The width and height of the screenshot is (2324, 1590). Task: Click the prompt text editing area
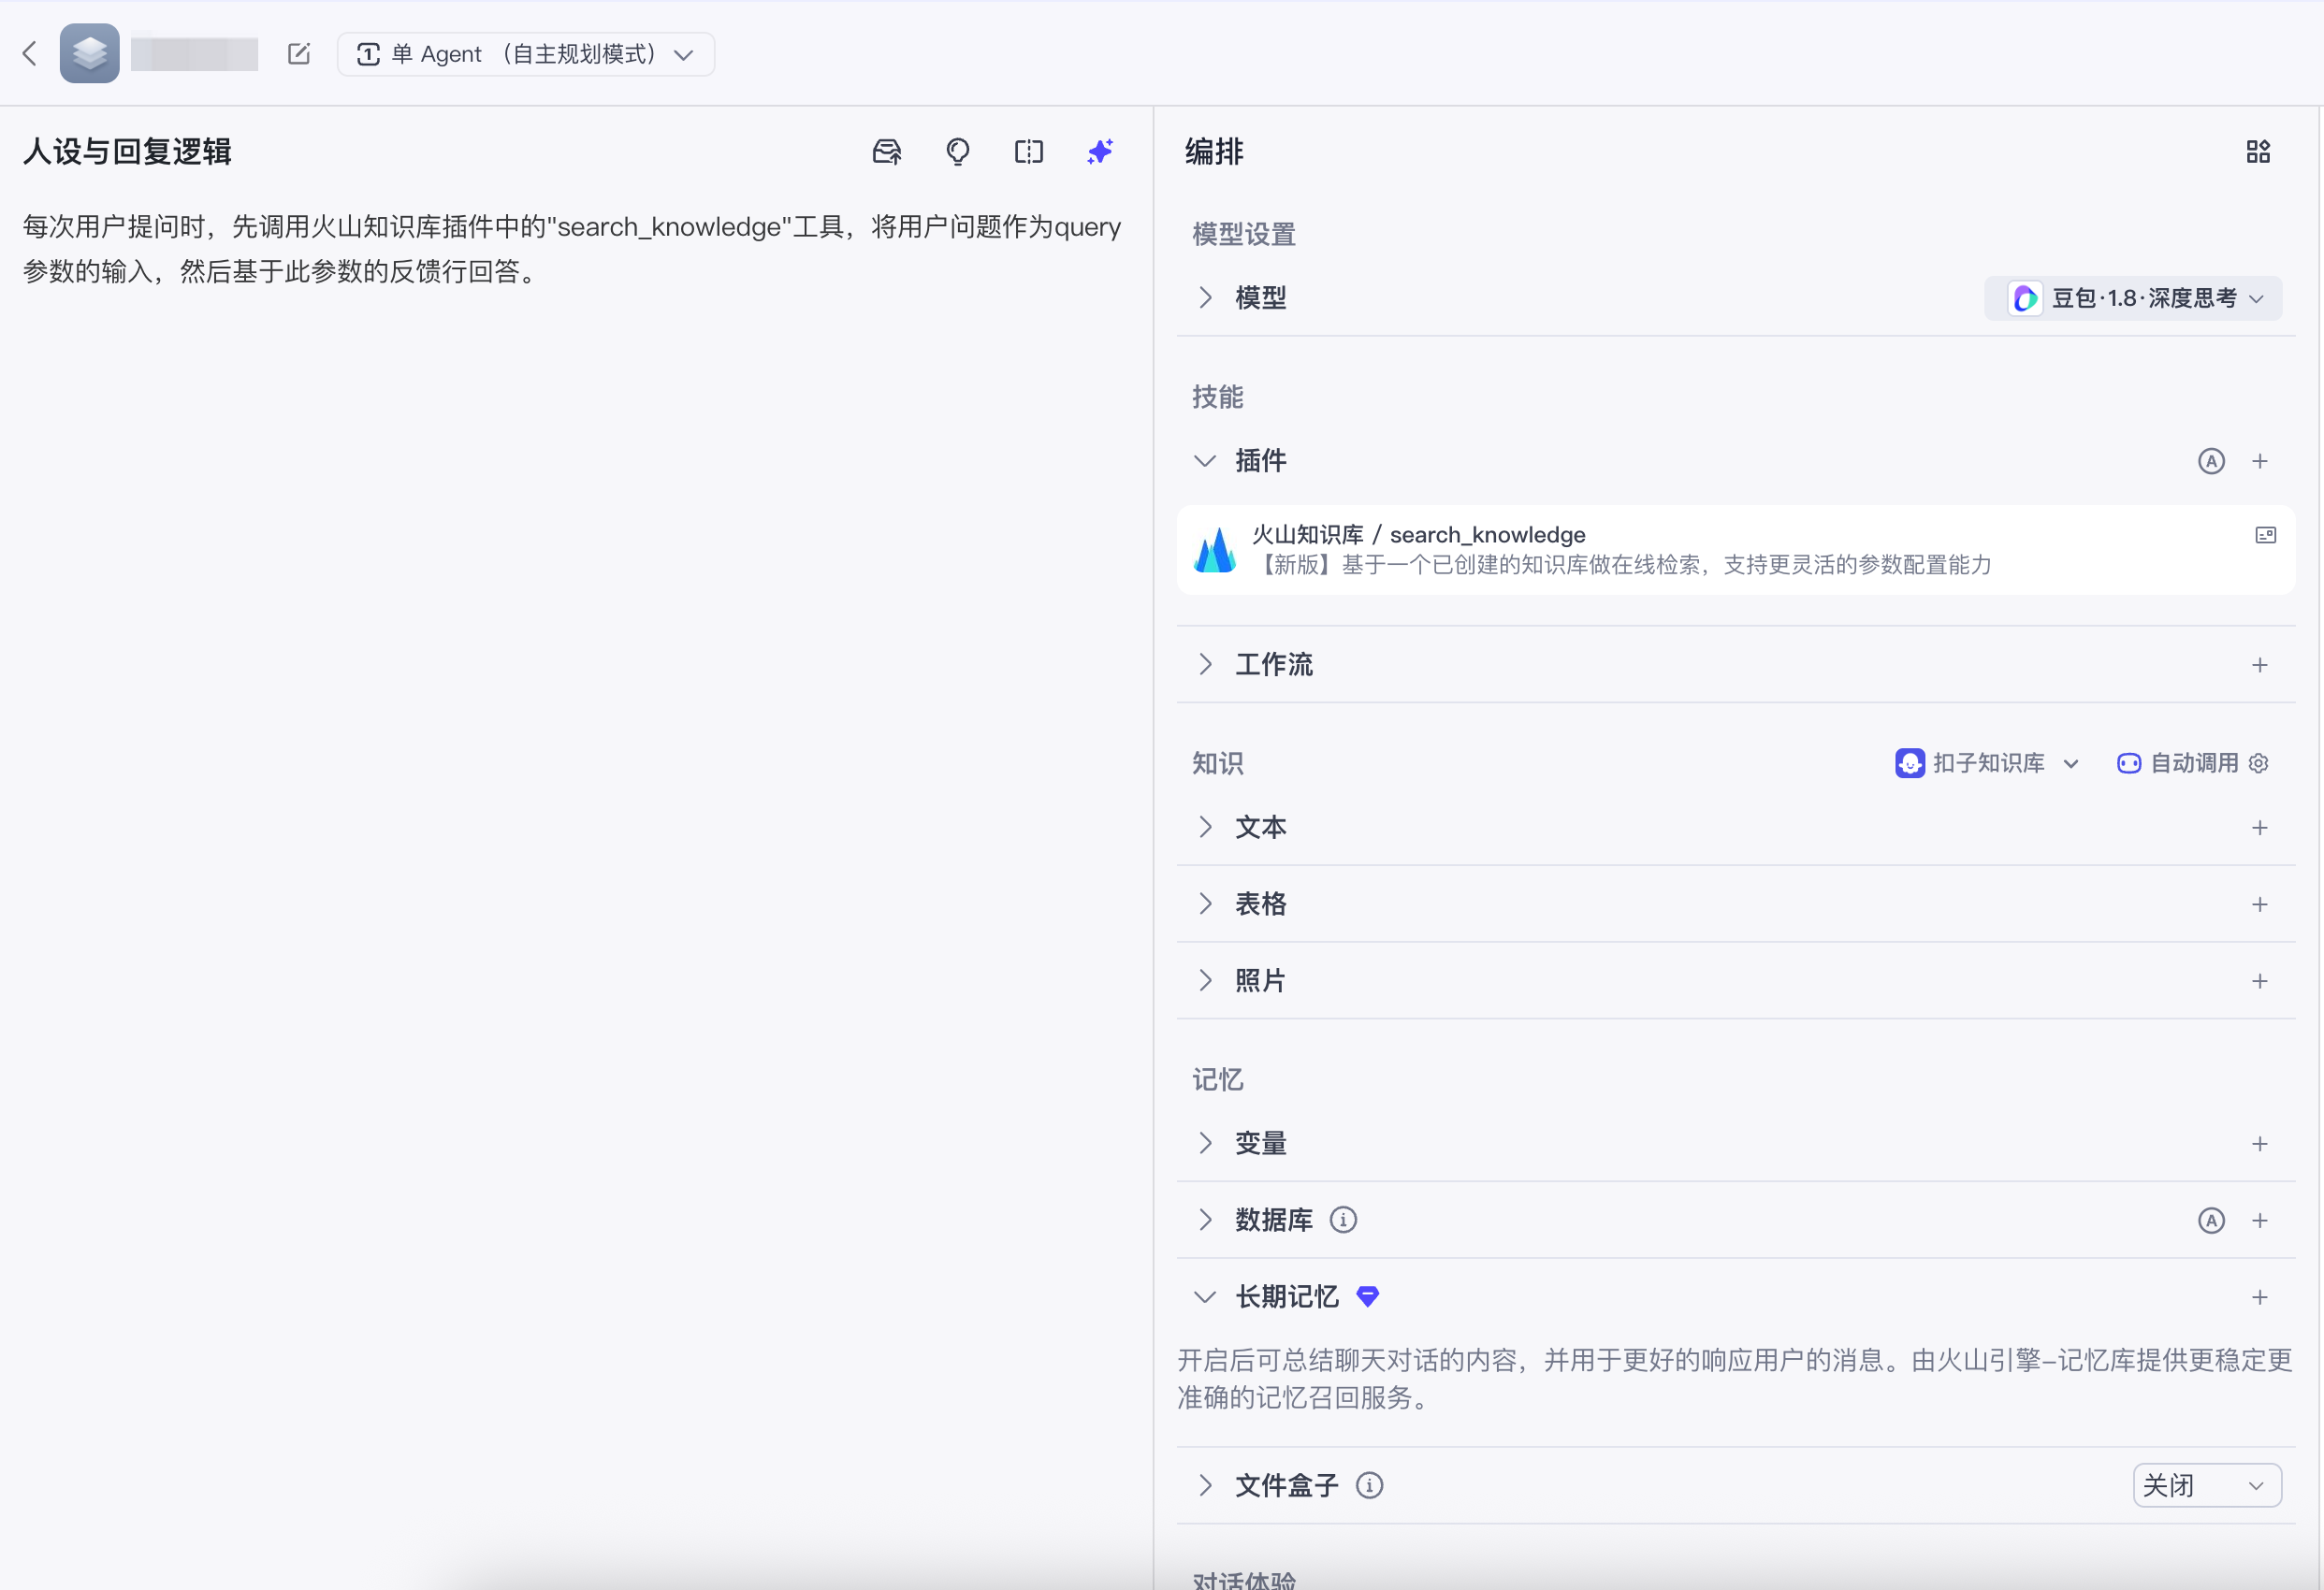572,249
